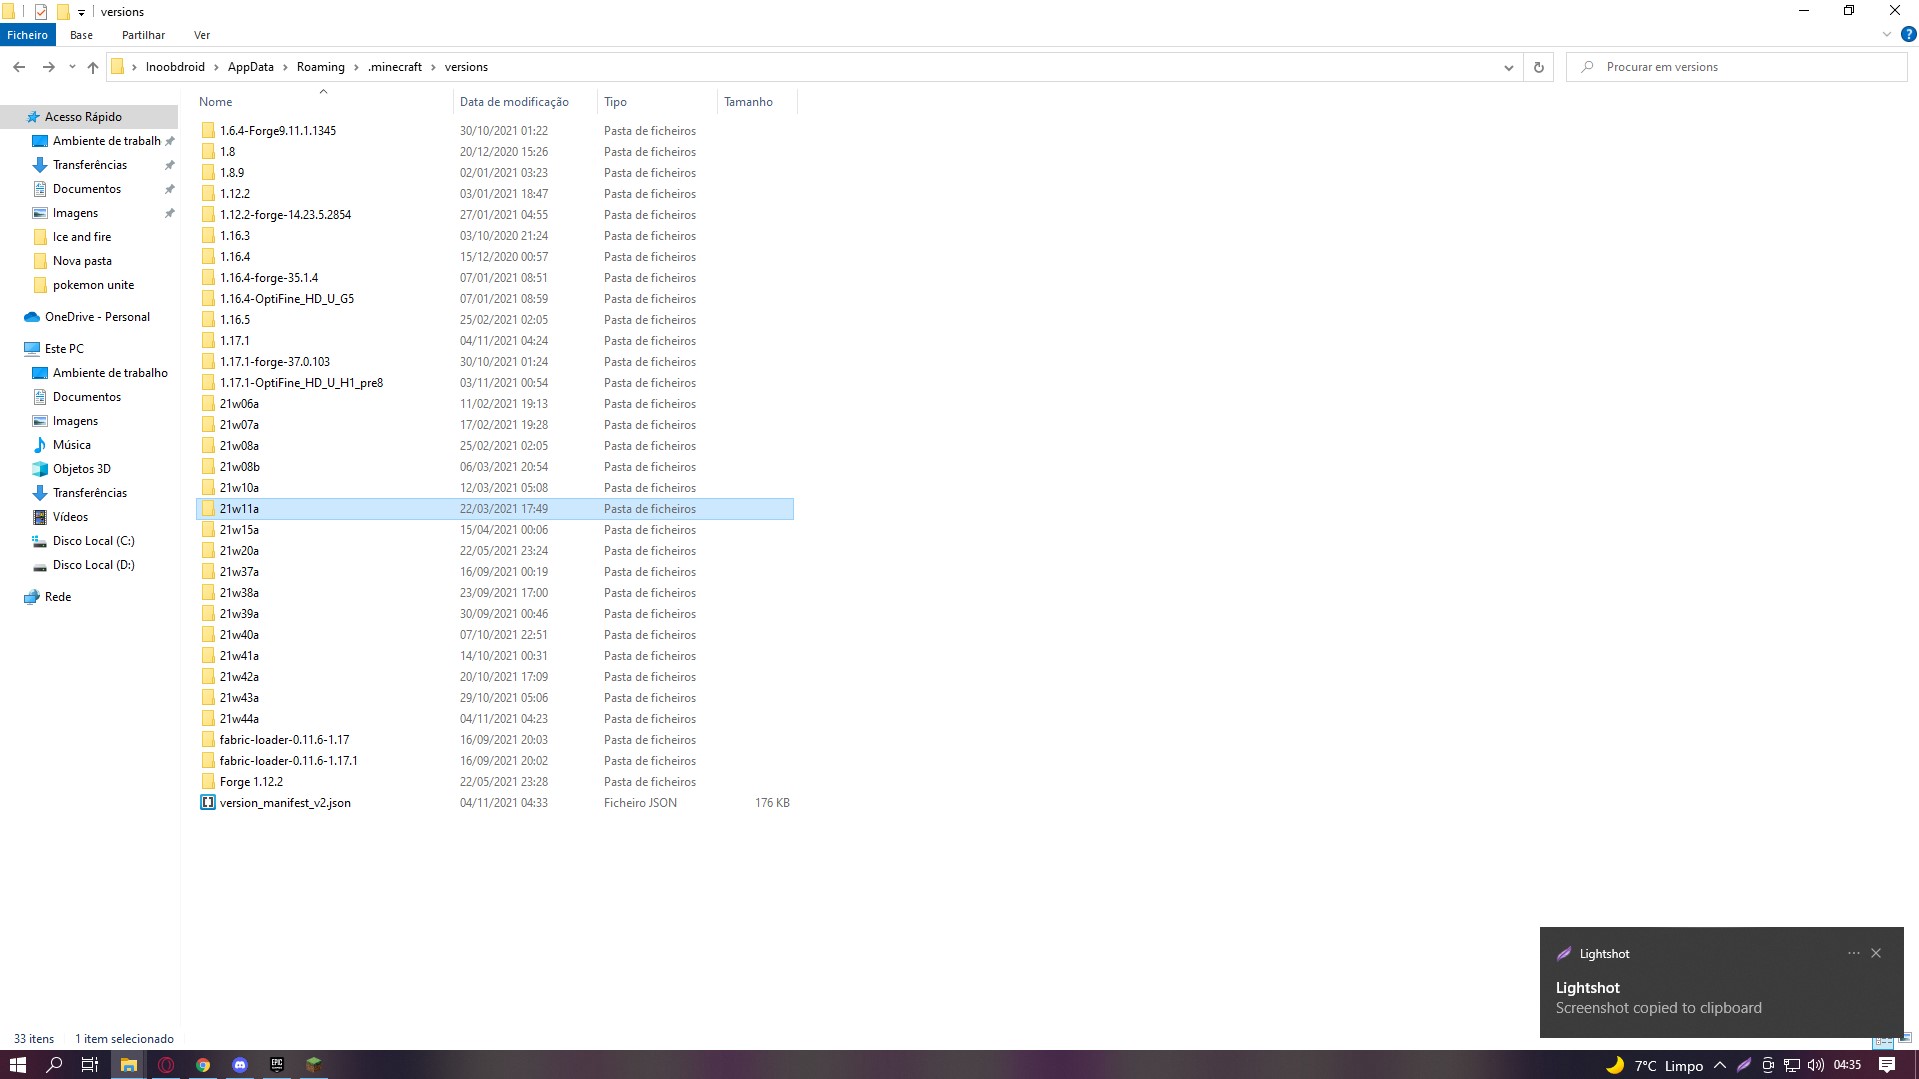Navigate to AppData breadcrumb
The image size is (1919, 1079).
tap(250, 67)
